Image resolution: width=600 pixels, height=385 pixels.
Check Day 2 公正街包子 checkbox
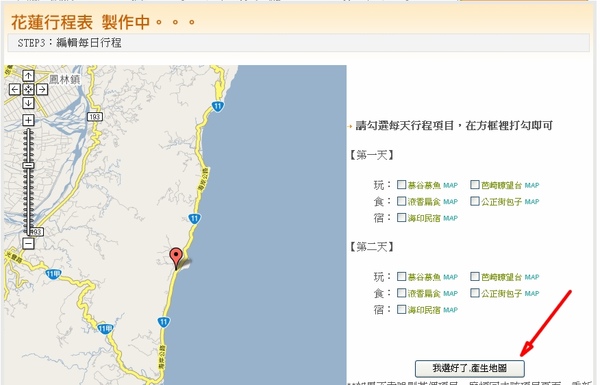(x=475, y=293)
